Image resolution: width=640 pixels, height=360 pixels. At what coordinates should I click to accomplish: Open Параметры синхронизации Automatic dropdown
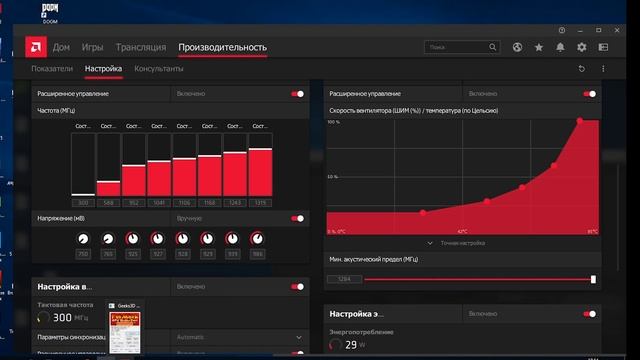[x=240, y=337]
